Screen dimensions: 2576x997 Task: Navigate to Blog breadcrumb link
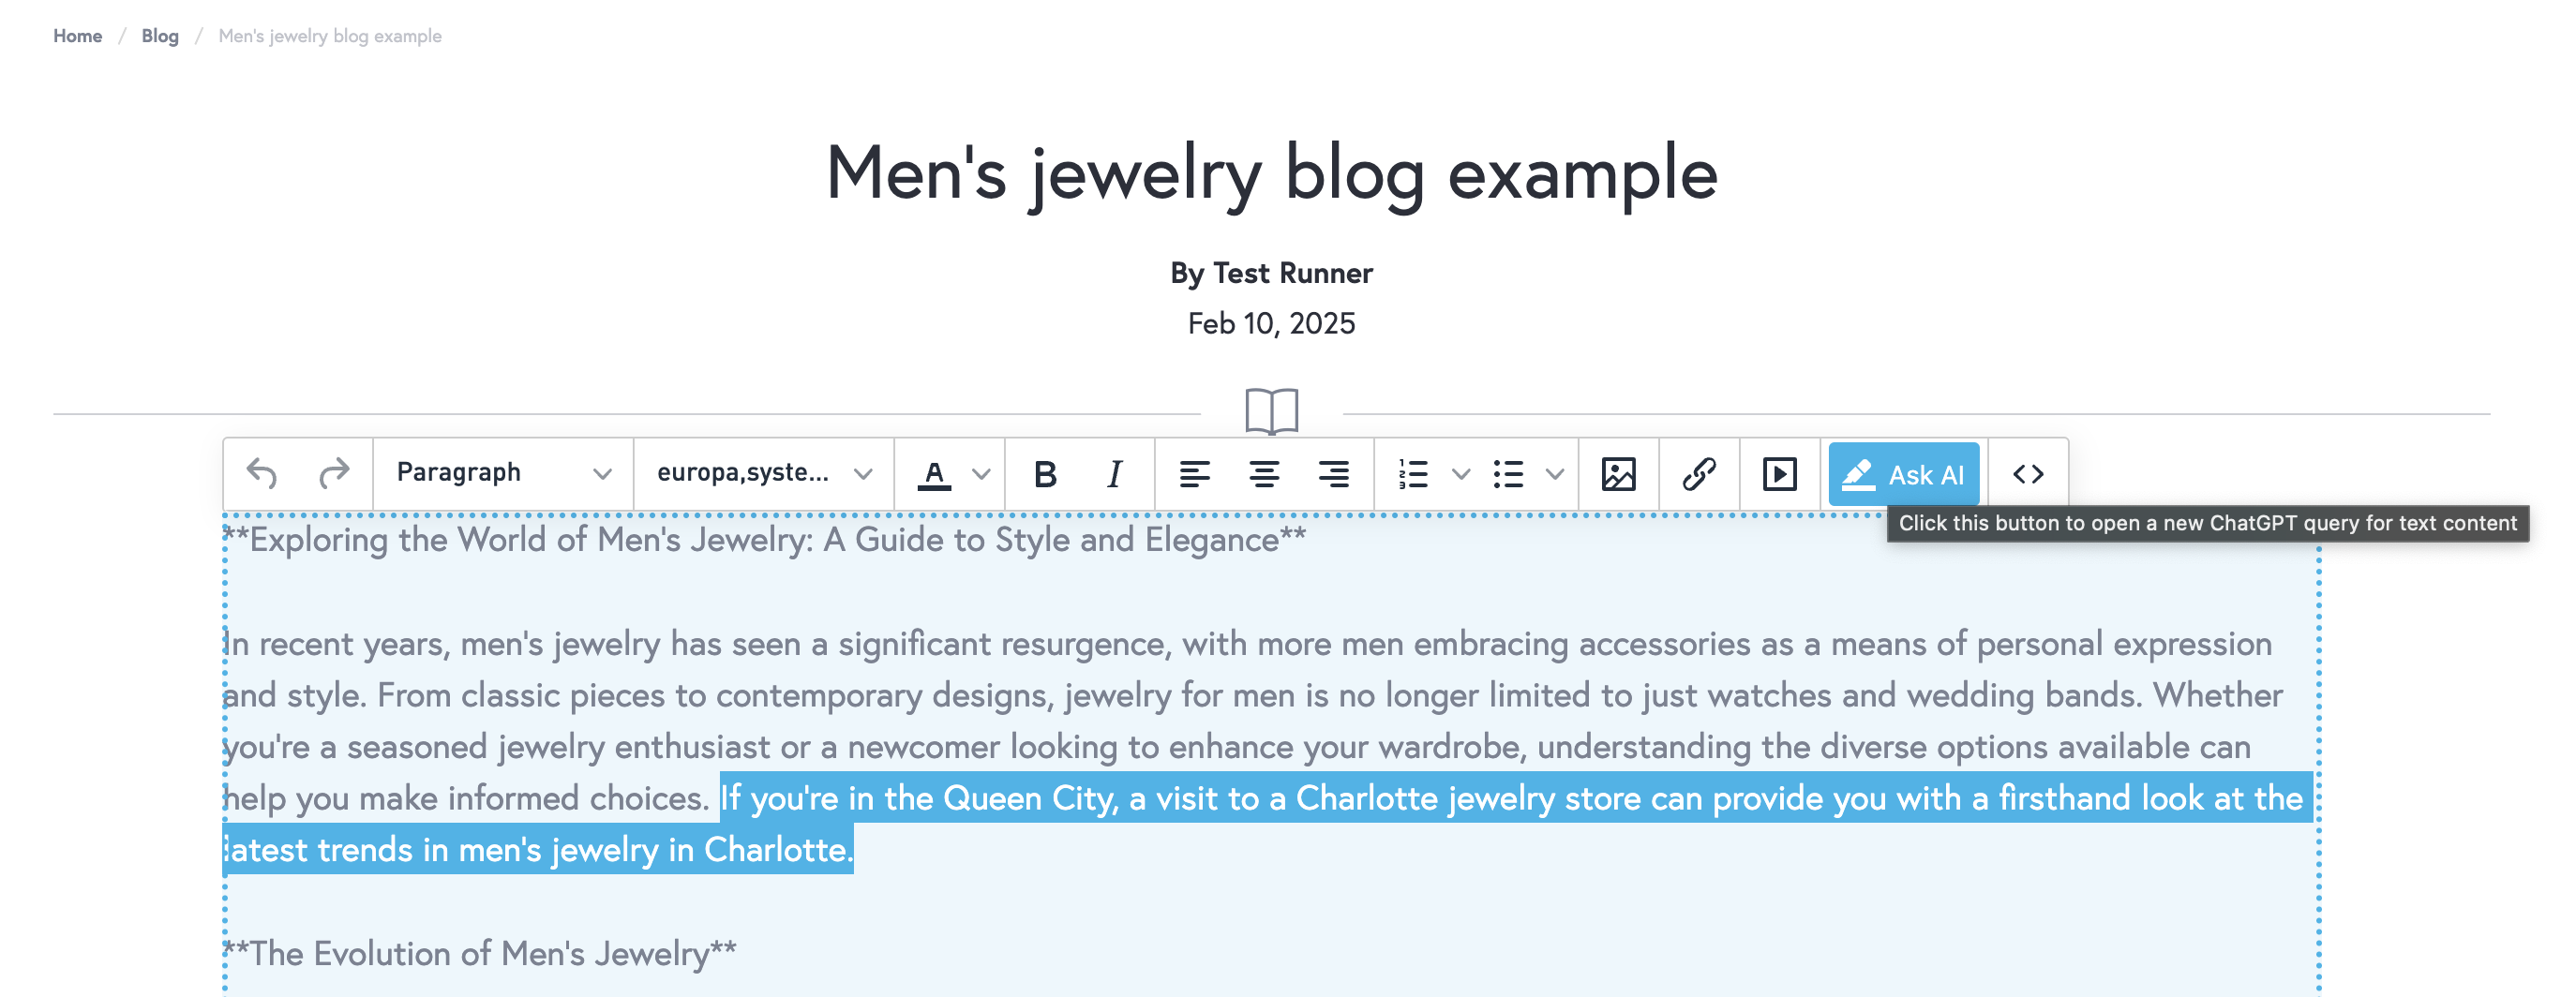tap(160, 36)
